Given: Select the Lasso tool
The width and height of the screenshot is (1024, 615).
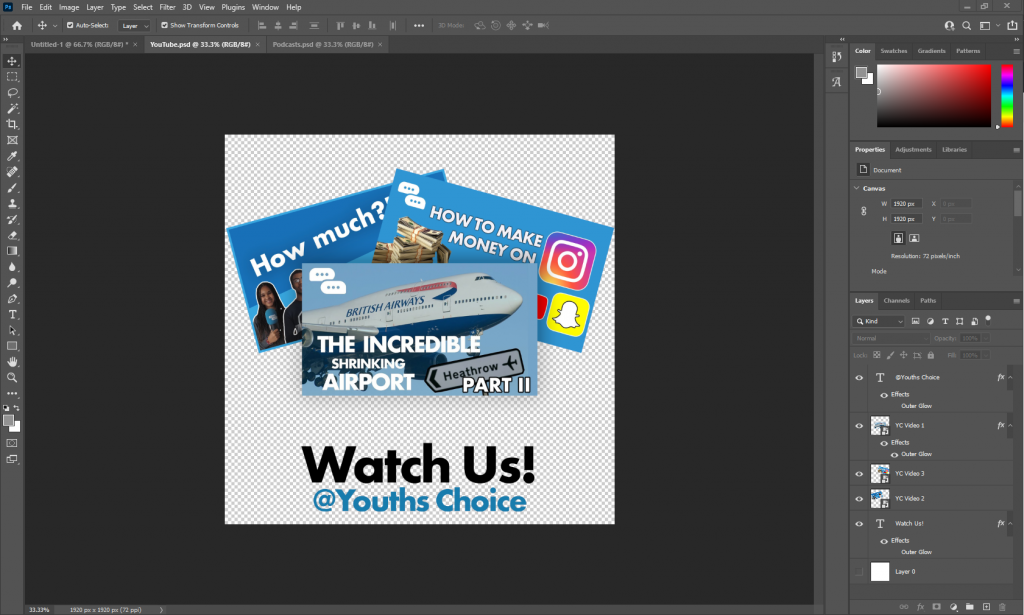Looking at the screenshot, I should (12, 92).
